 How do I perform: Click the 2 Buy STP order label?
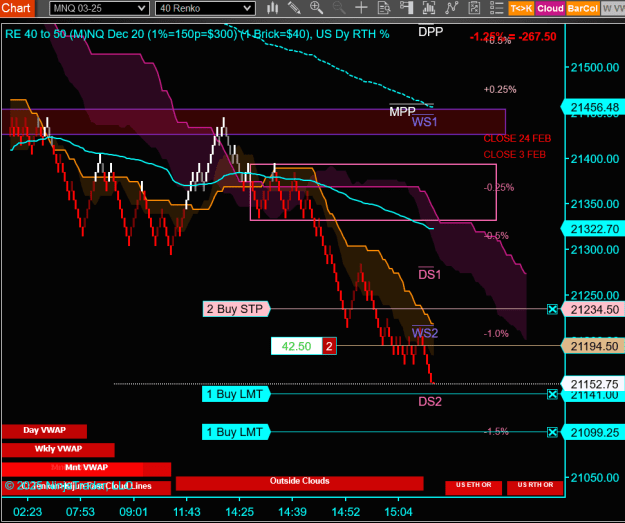tap(236, 309)
